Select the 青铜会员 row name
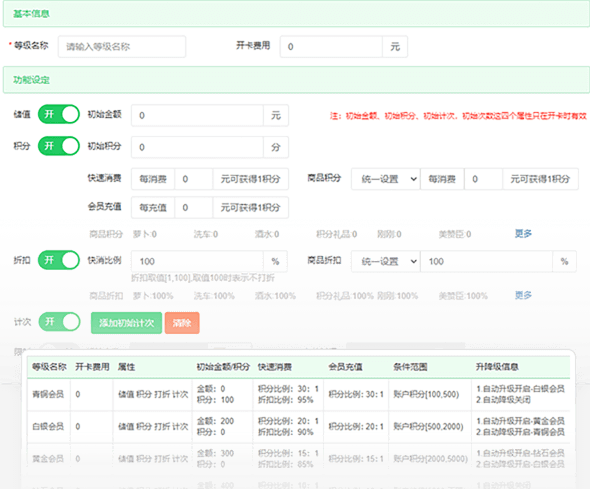This screenshot has width=590, height=489. pos(48,394)
